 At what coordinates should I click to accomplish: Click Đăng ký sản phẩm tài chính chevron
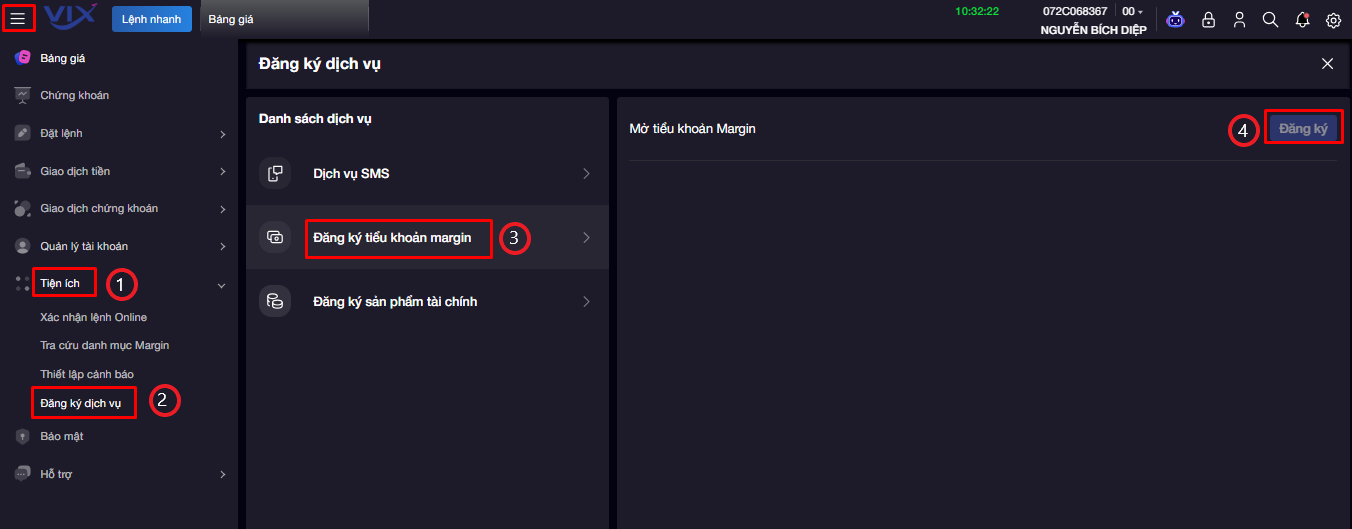(586, 302)
